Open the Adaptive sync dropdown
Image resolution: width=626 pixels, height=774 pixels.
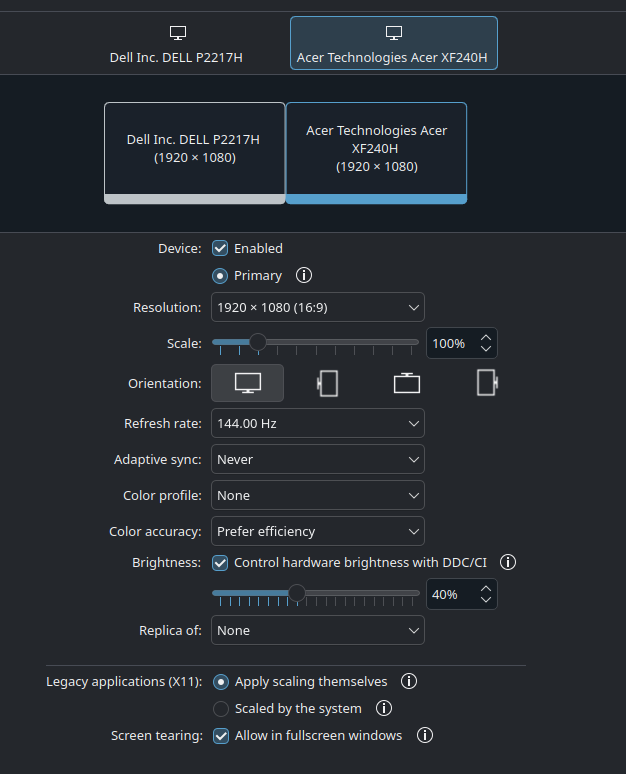318,459
